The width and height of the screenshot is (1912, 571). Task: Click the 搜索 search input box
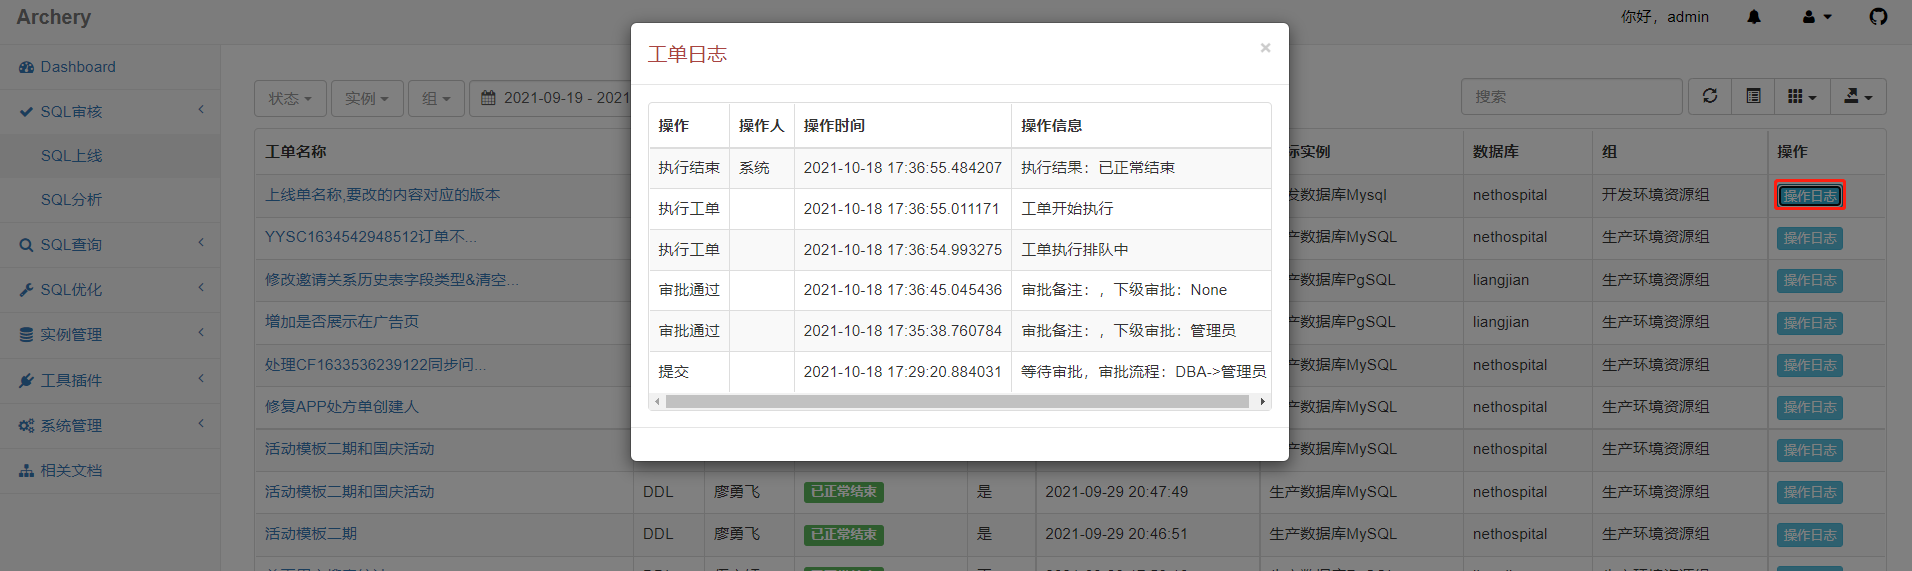[x=1570, y=97]
